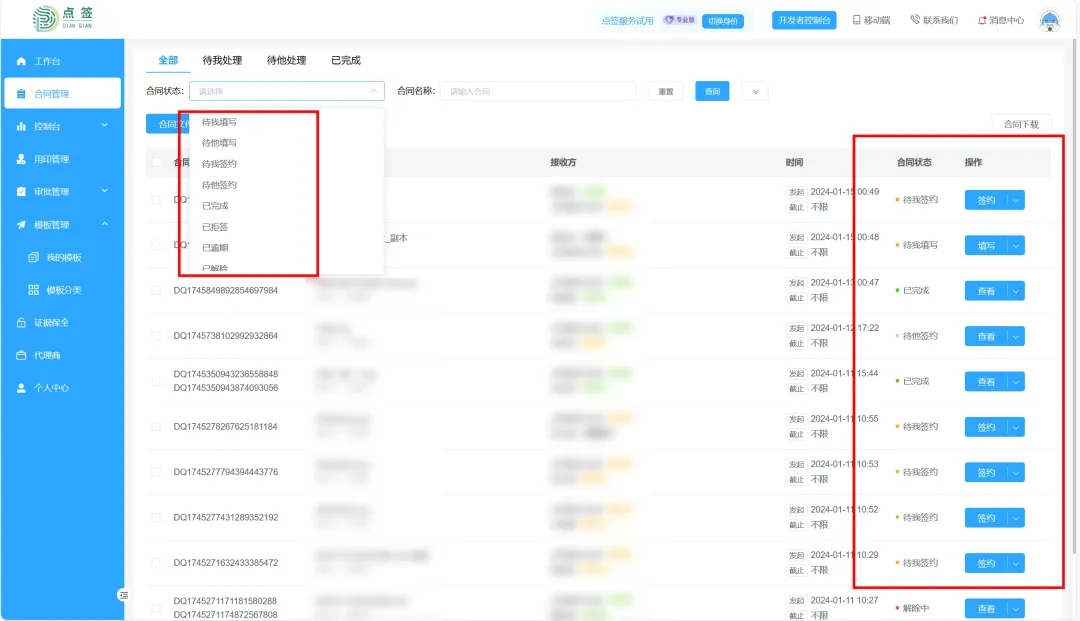Click 签约 button for the 10:53 row
Screen dimensions: 1080x621
(x=986, y=473)
